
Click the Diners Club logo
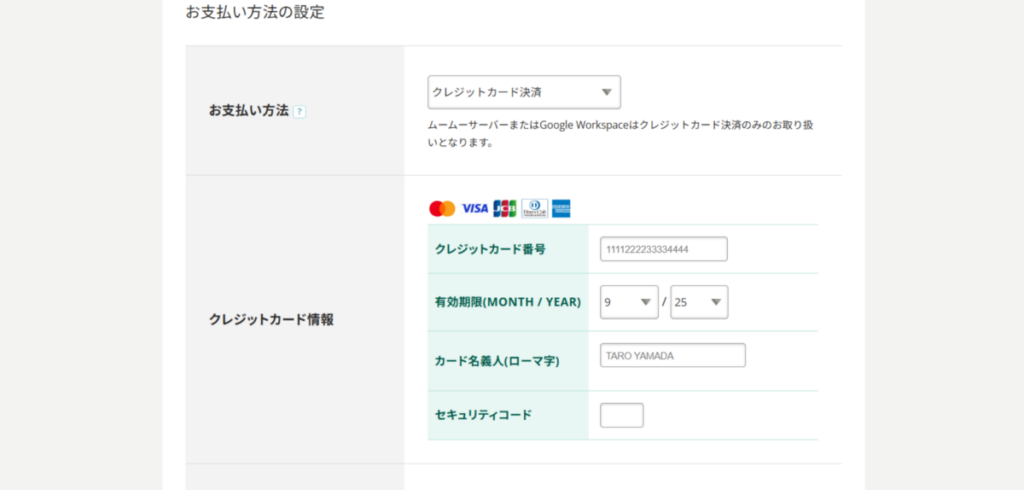534,208
